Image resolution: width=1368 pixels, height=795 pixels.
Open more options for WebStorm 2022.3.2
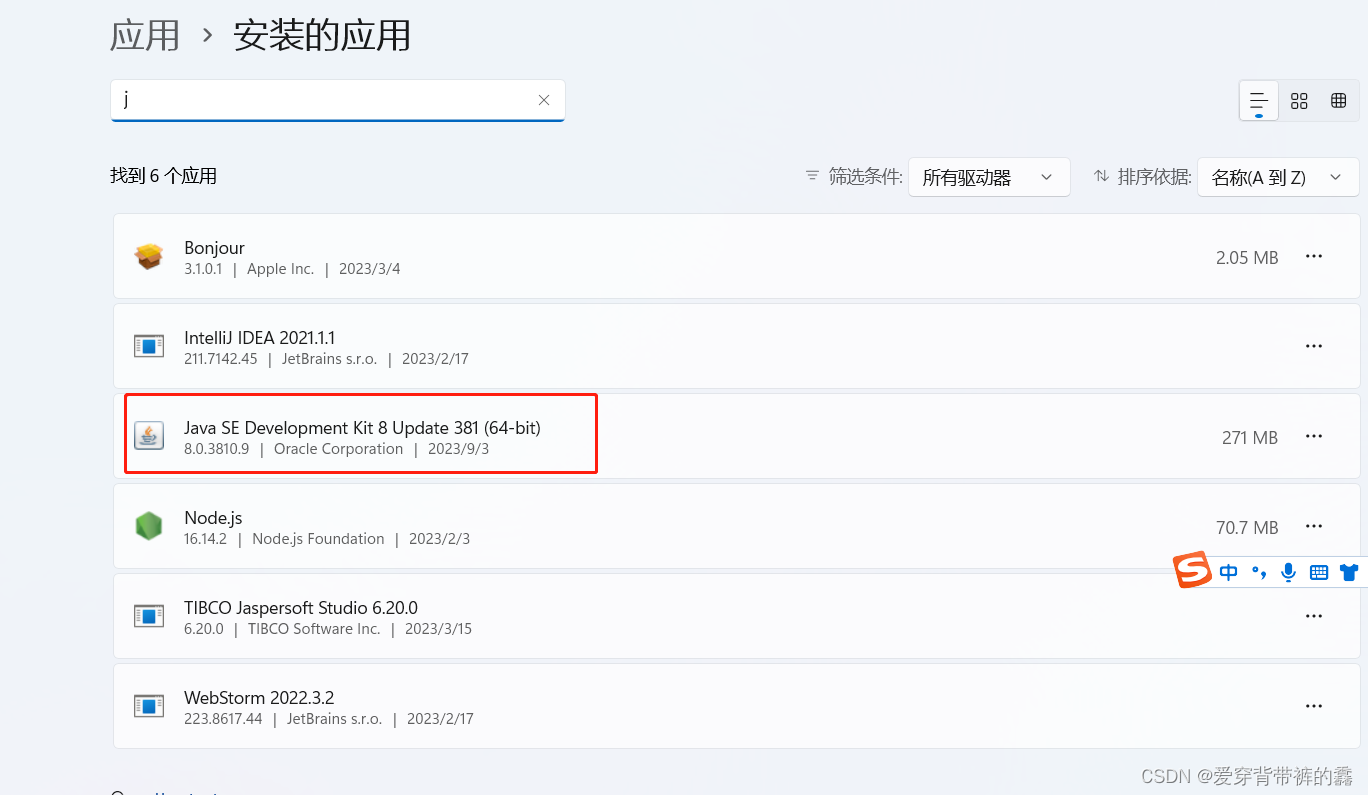click(1314, 706)
